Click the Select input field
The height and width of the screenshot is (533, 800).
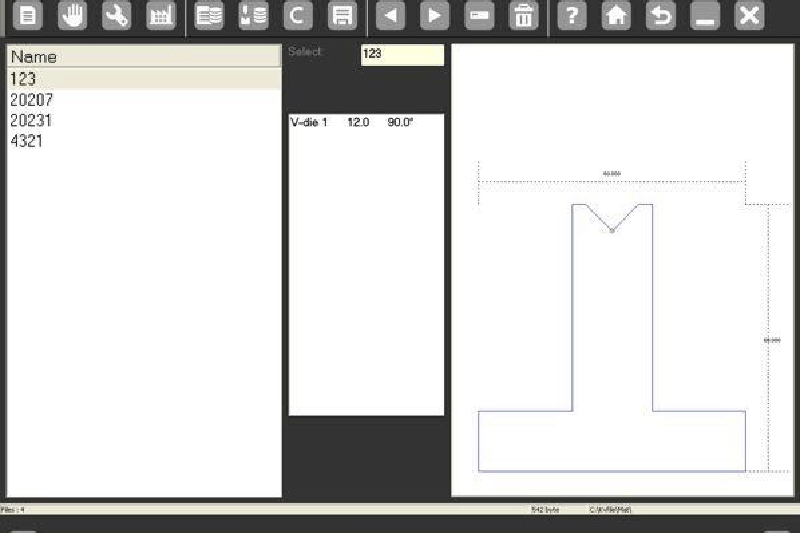[402, 55]
